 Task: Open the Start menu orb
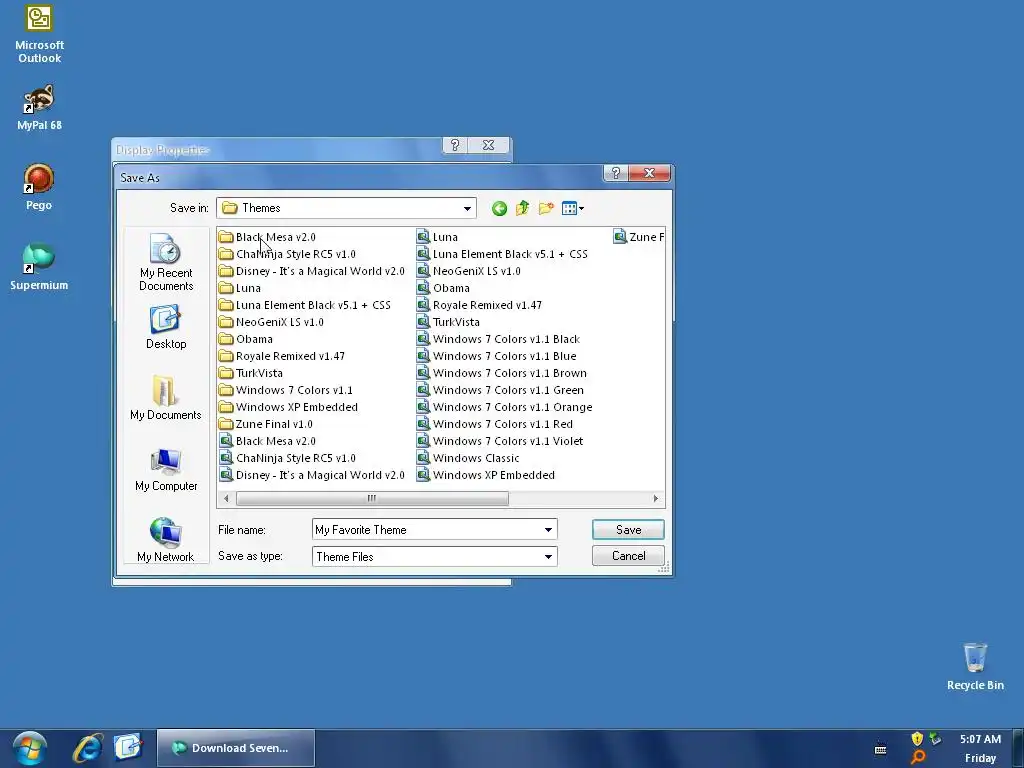[x=29, y=748]
